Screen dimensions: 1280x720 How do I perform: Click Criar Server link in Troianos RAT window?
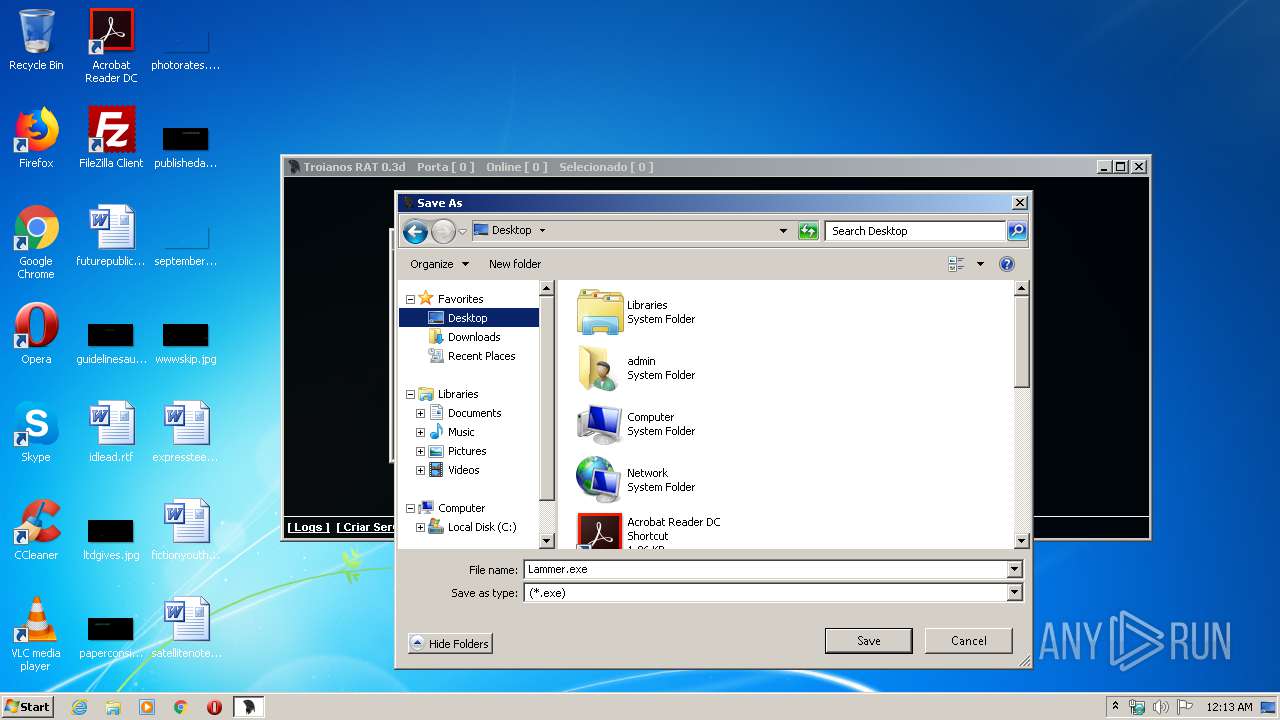[x=365, y=527]
